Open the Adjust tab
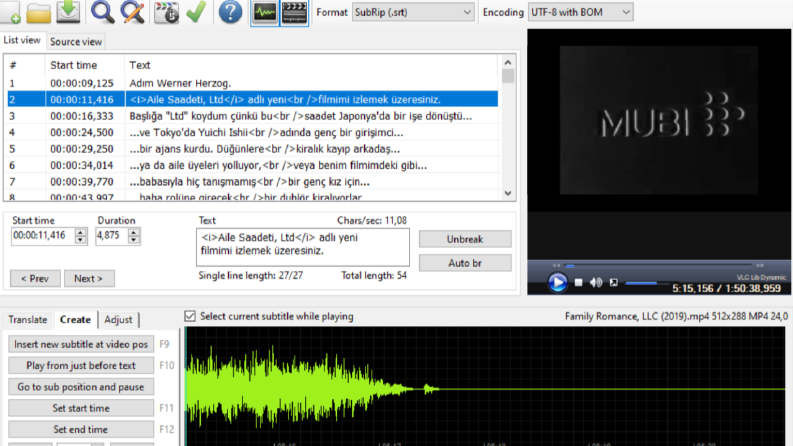Screen dimensions: 793x446 tap(118, 320)
